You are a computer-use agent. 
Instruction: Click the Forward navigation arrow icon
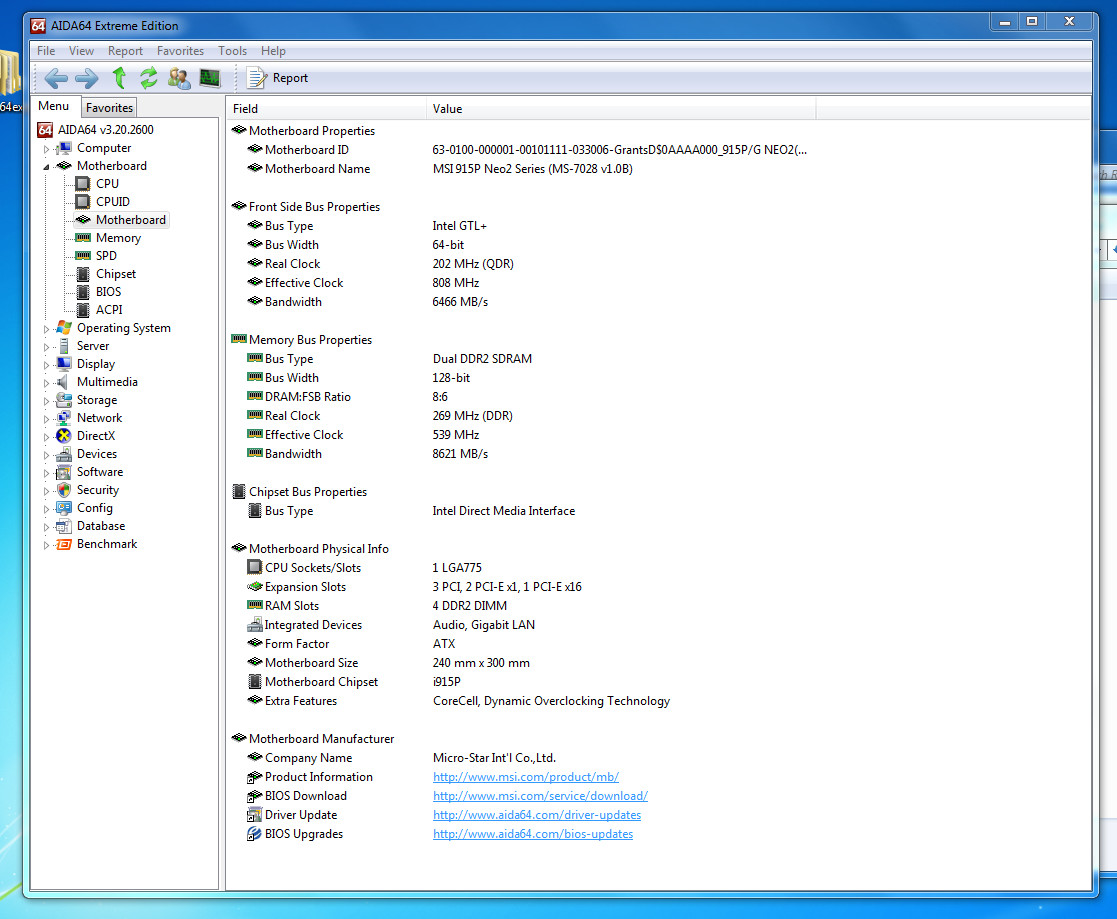pyautogui.click(x=87, y=78)
